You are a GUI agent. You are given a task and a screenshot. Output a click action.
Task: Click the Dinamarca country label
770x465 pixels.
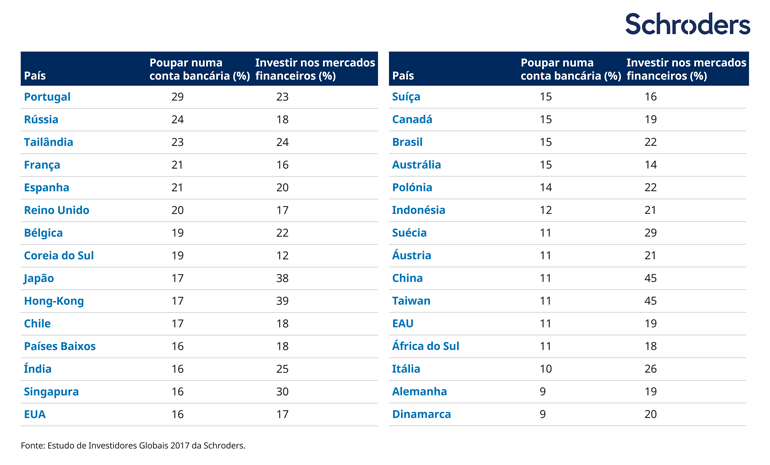pos(421,414)
